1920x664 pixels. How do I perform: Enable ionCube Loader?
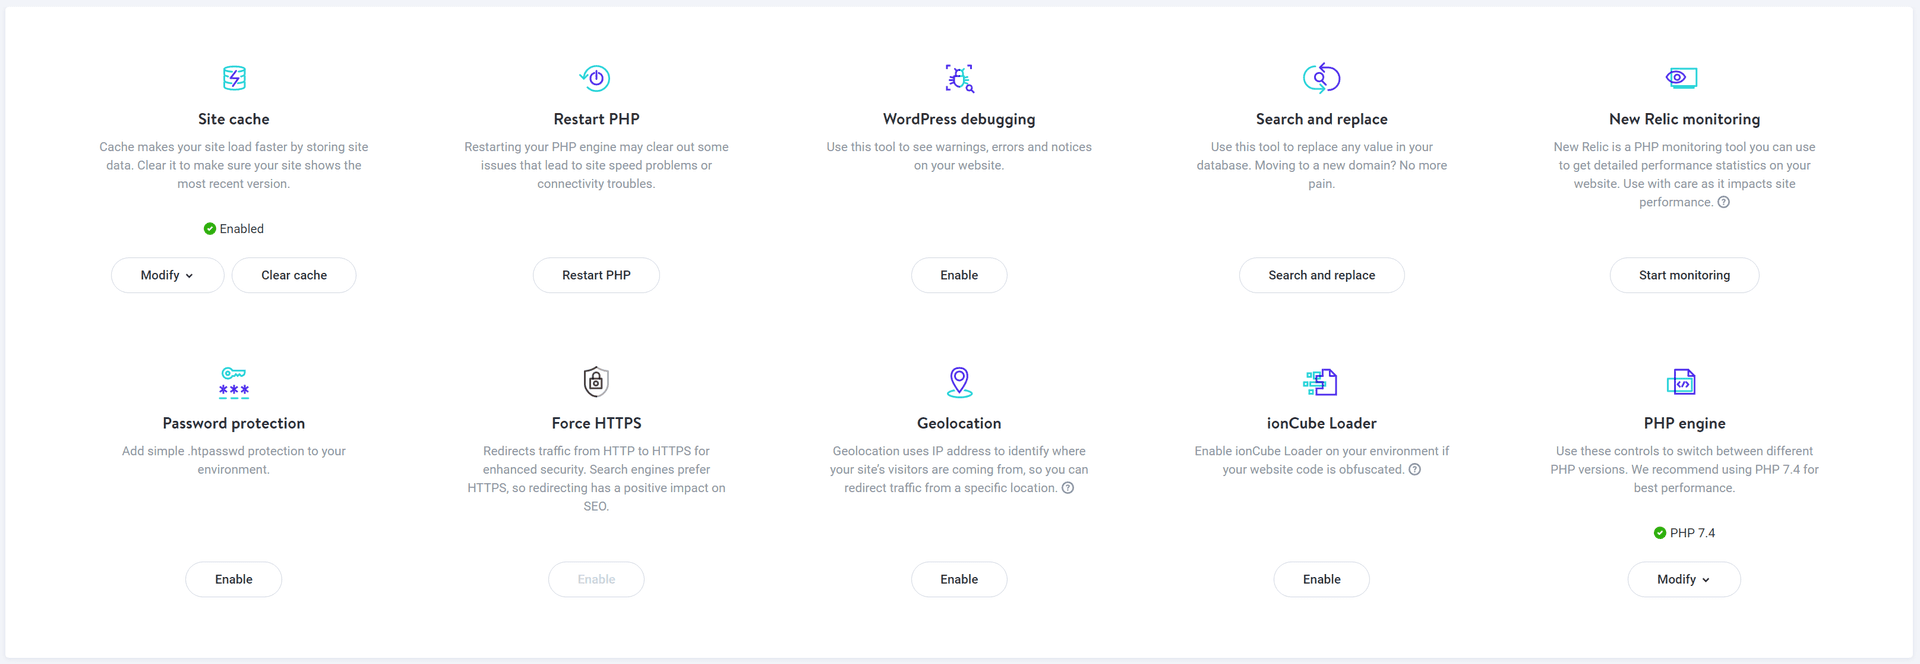point(1321,579)
